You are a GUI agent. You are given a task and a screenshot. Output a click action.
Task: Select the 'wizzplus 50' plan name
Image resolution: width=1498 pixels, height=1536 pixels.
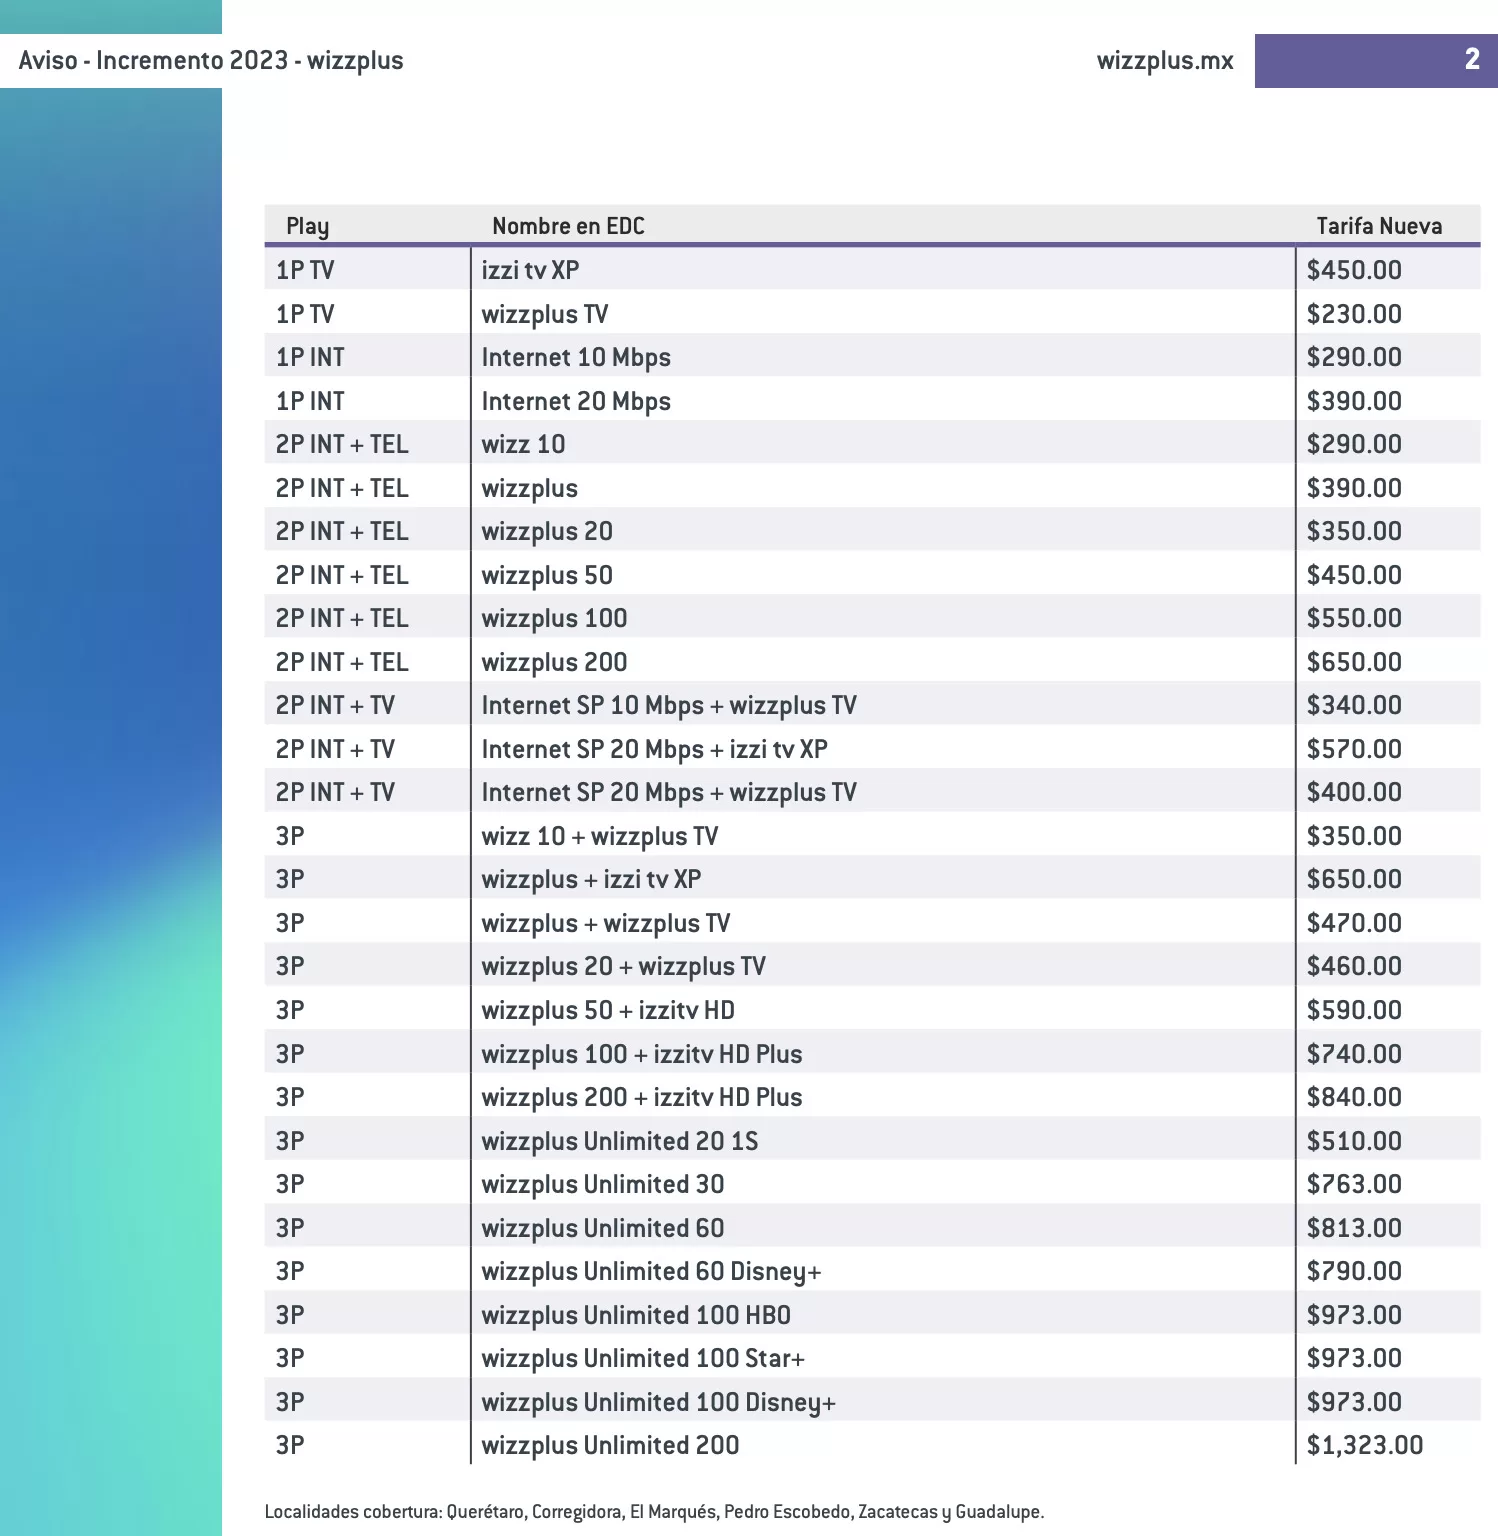point(547,575)
